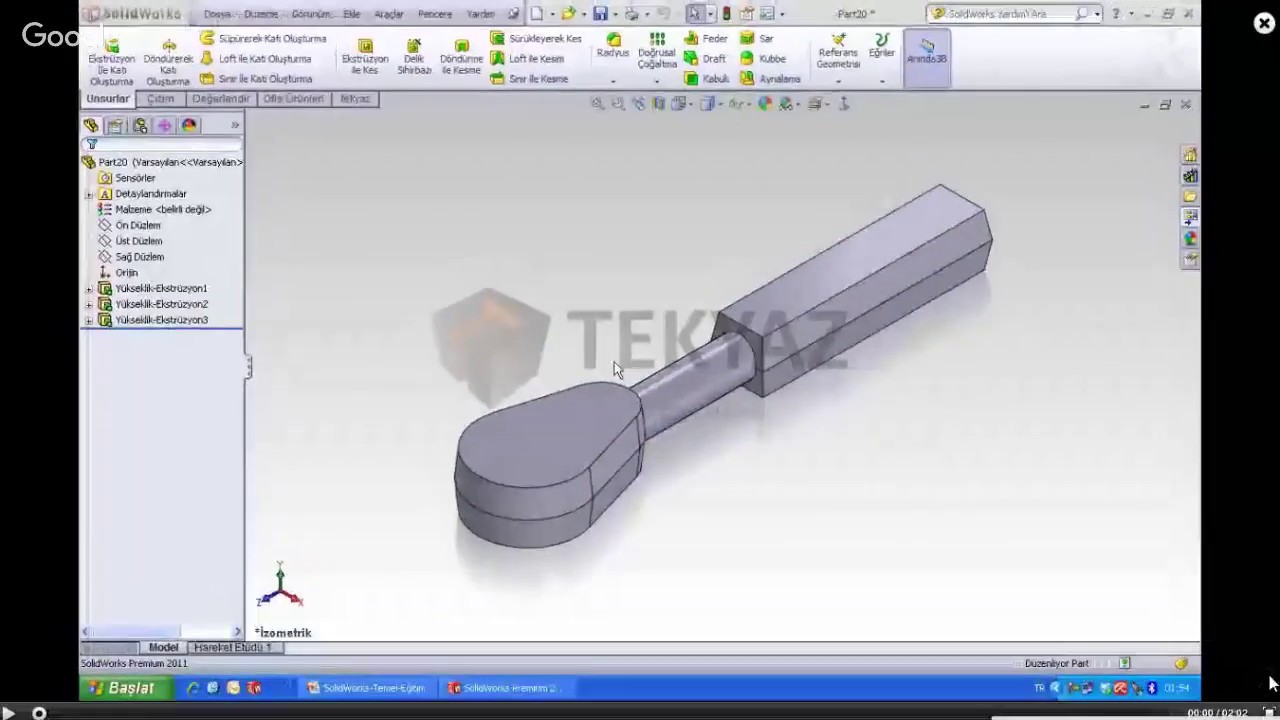1280x720 pixels.
Task: Select the Feder rib tool
Action: point(706,38)
